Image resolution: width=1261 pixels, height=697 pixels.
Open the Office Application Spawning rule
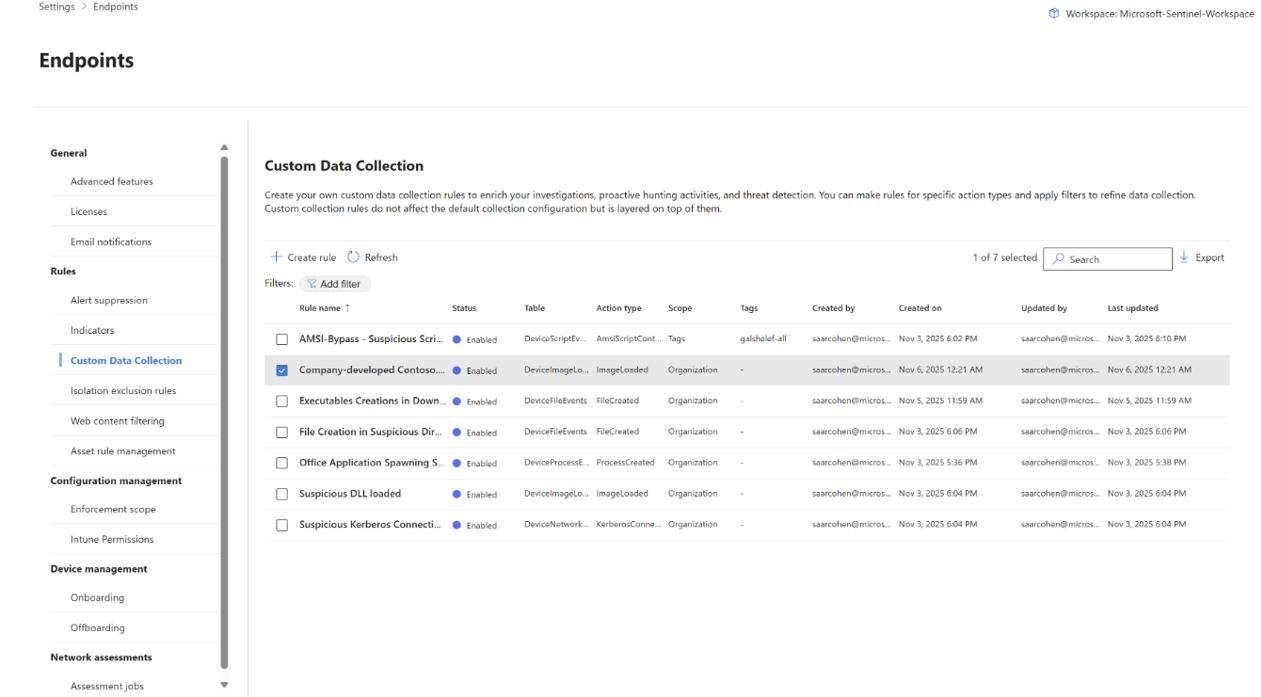(x=371, y=463)
